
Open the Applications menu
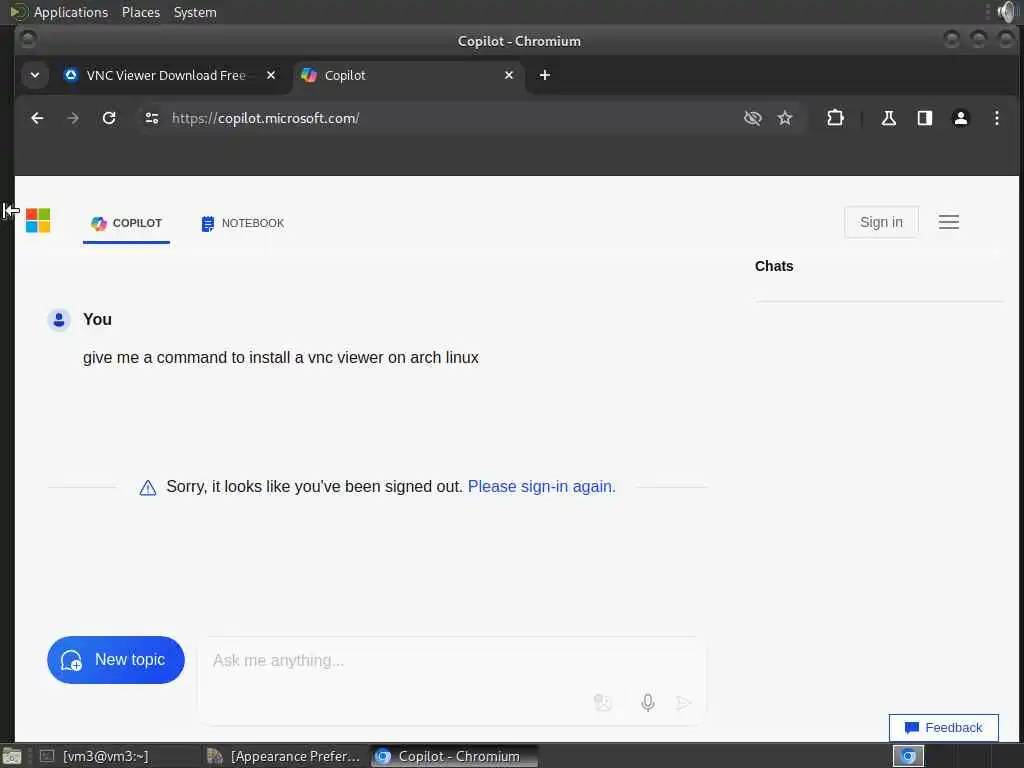pyautogui.click(x=71, y=12)
